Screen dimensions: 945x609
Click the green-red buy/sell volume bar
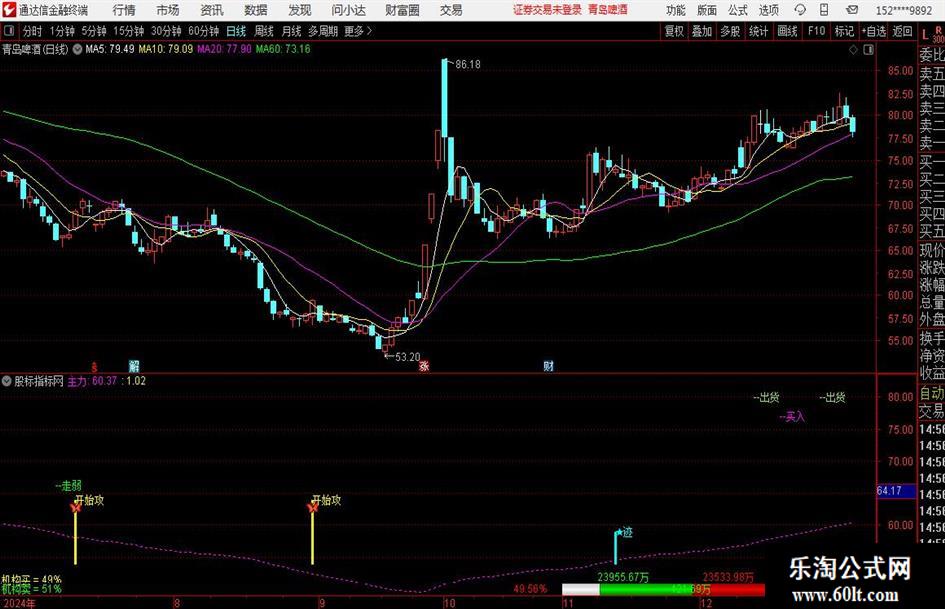coord(664,590)
